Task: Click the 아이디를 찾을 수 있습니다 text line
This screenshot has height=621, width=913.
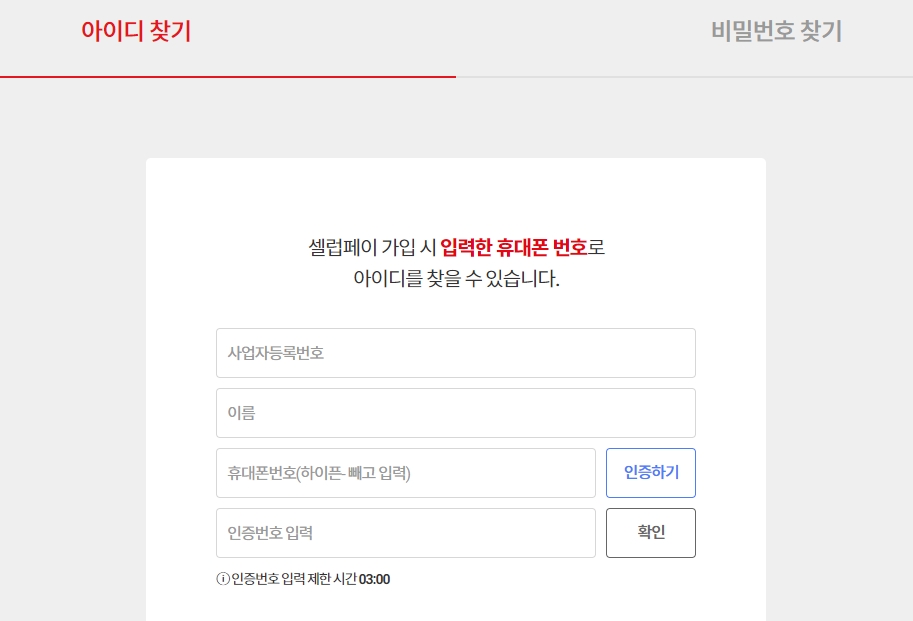Action: (x=456, y=278)
